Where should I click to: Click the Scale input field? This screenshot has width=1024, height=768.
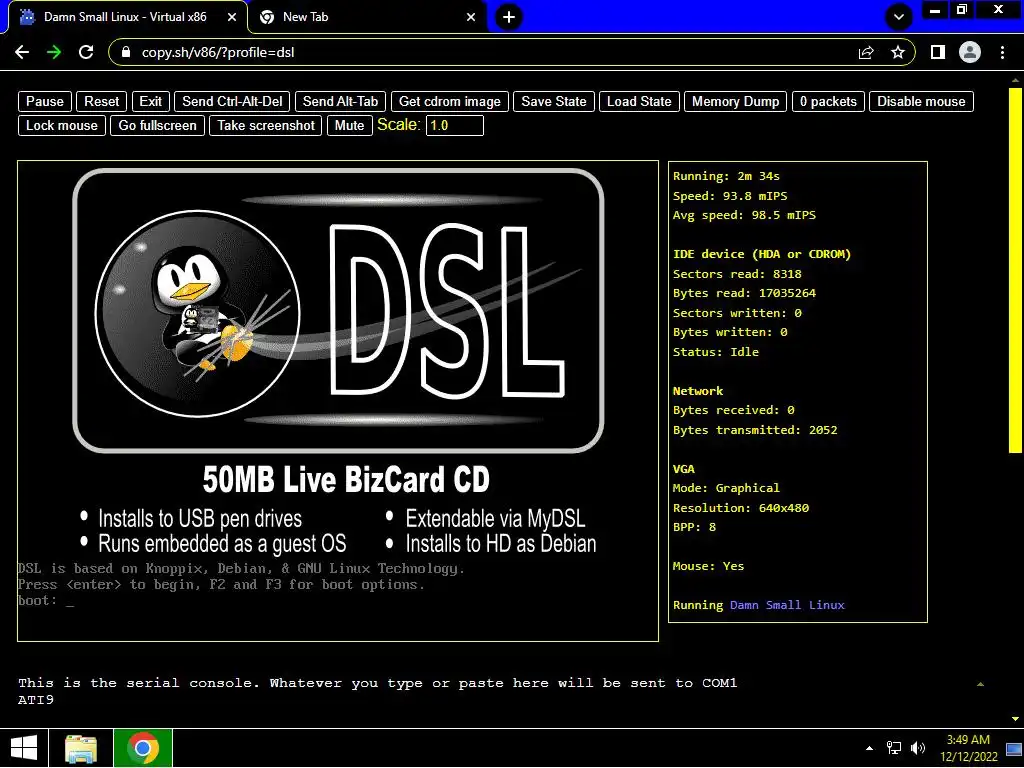pos(455,125)
